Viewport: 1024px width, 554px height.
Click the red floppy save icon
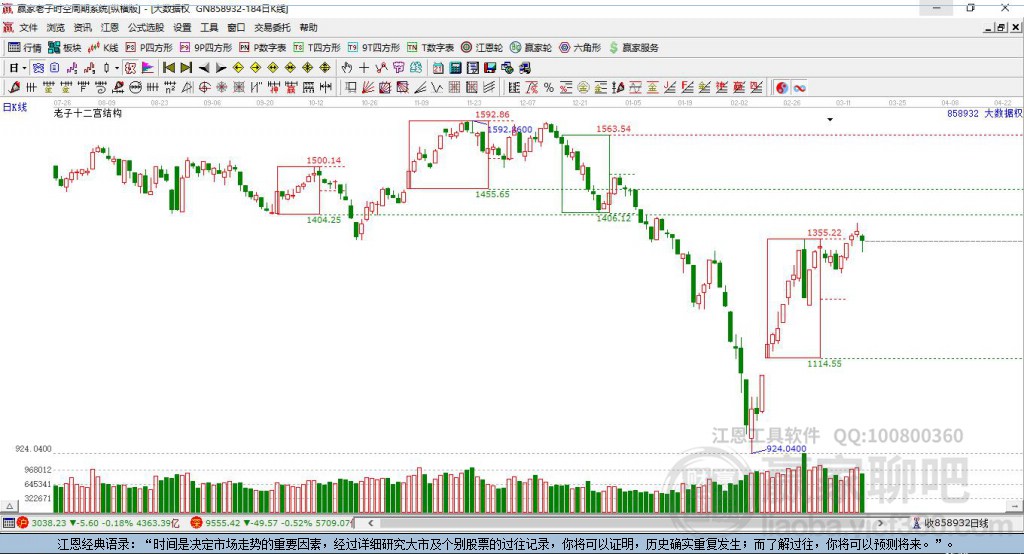[x=490, y=68]
